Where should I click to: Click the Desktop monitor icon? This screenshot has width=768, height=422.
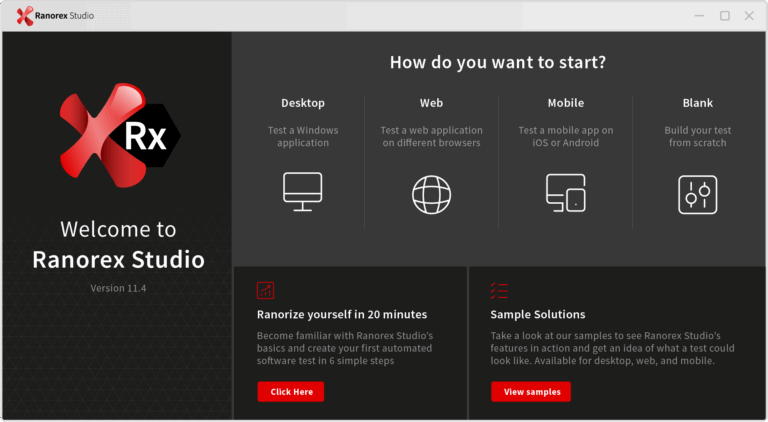(x=302, y=192)
